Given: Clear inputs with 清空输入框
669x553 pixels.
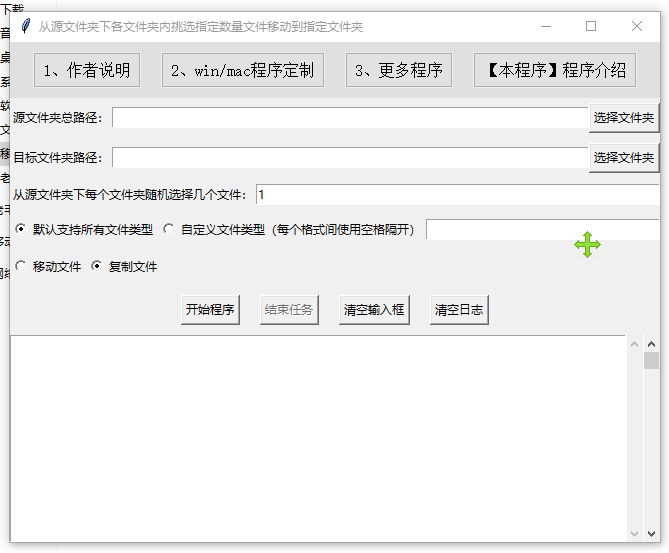Looking at the screenshot, I should 374,310.
